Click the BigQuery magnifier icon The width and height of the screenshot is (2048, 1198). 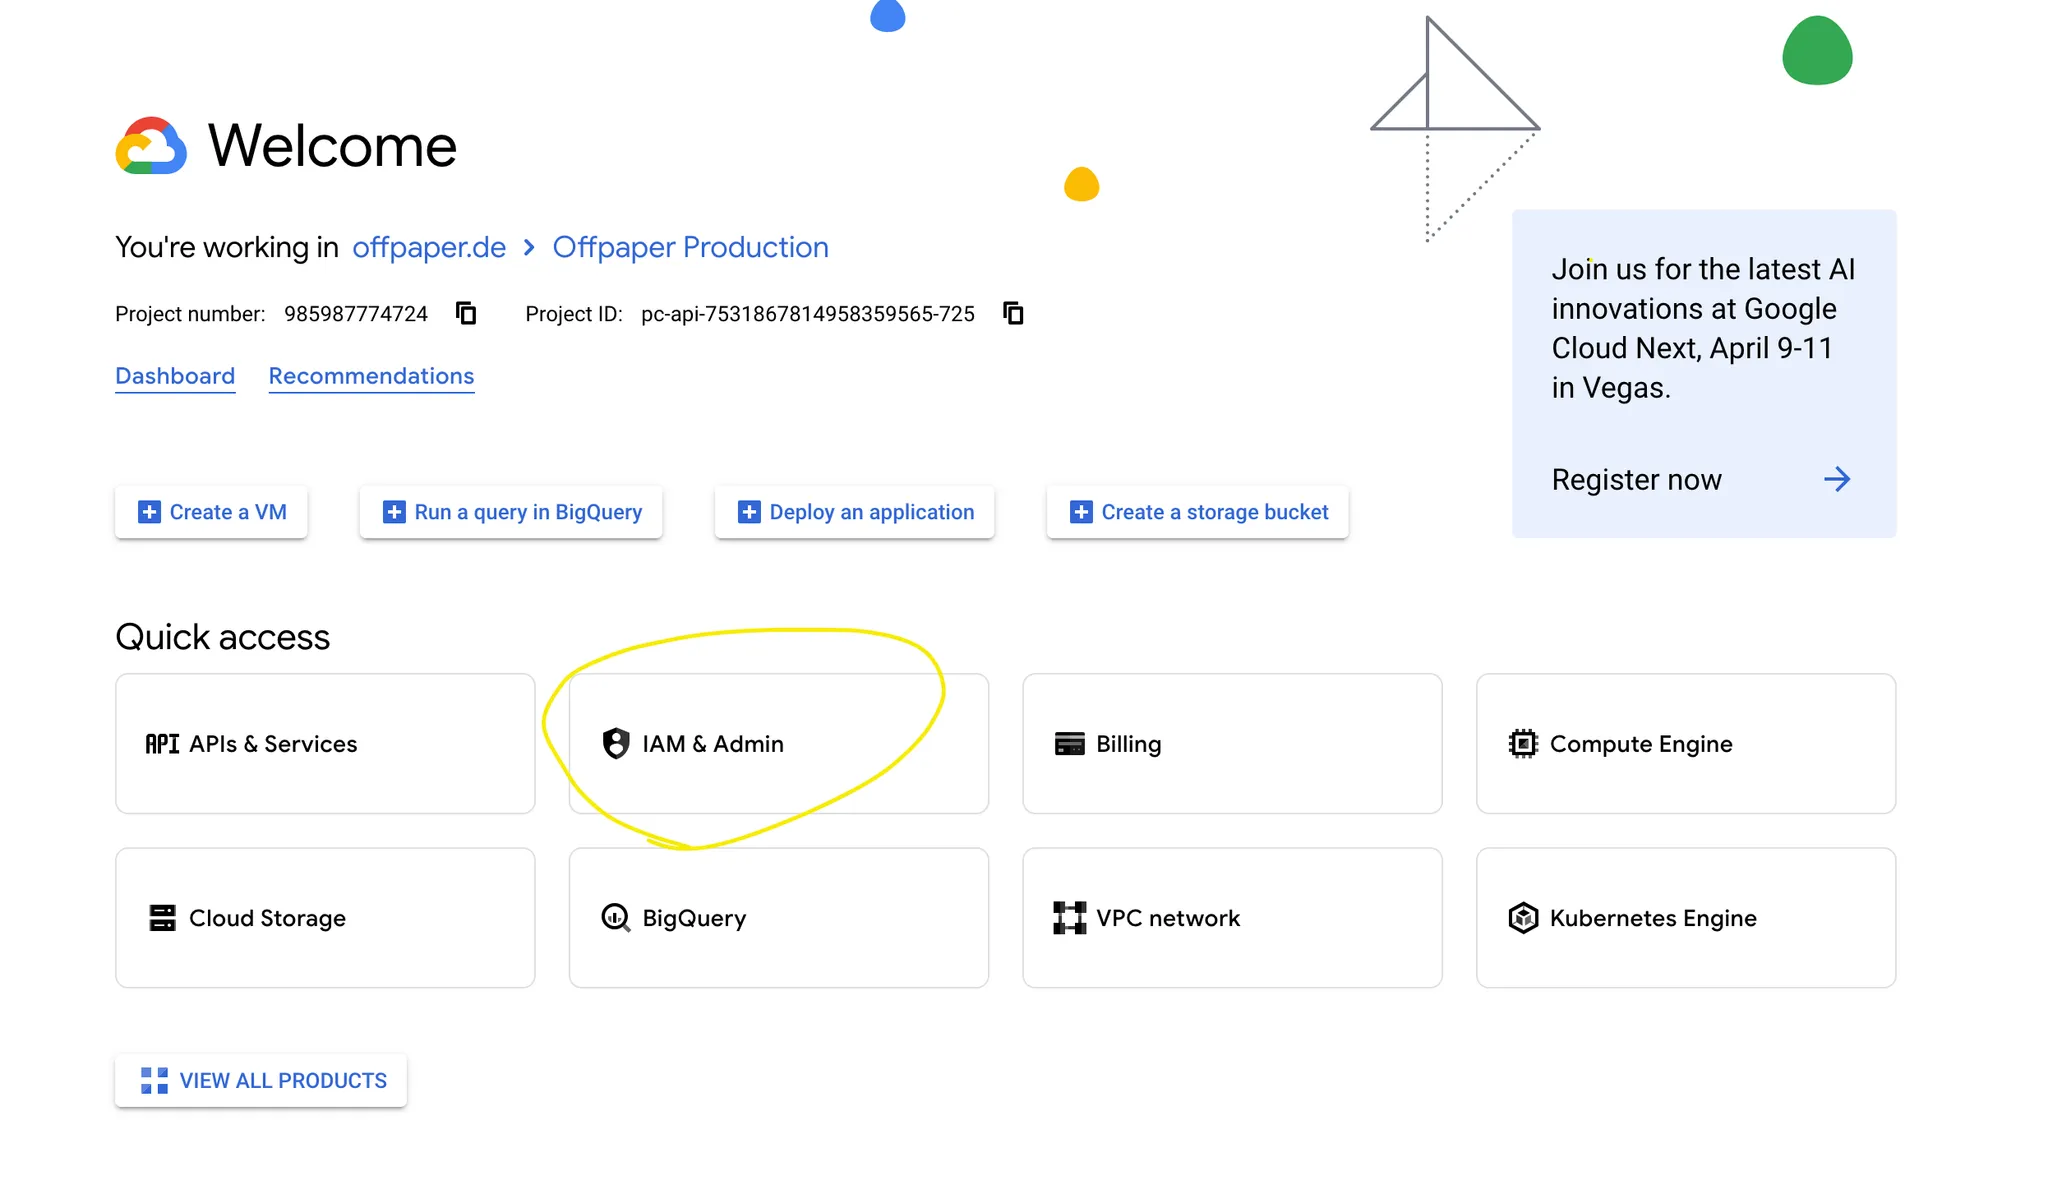point(616,917)
